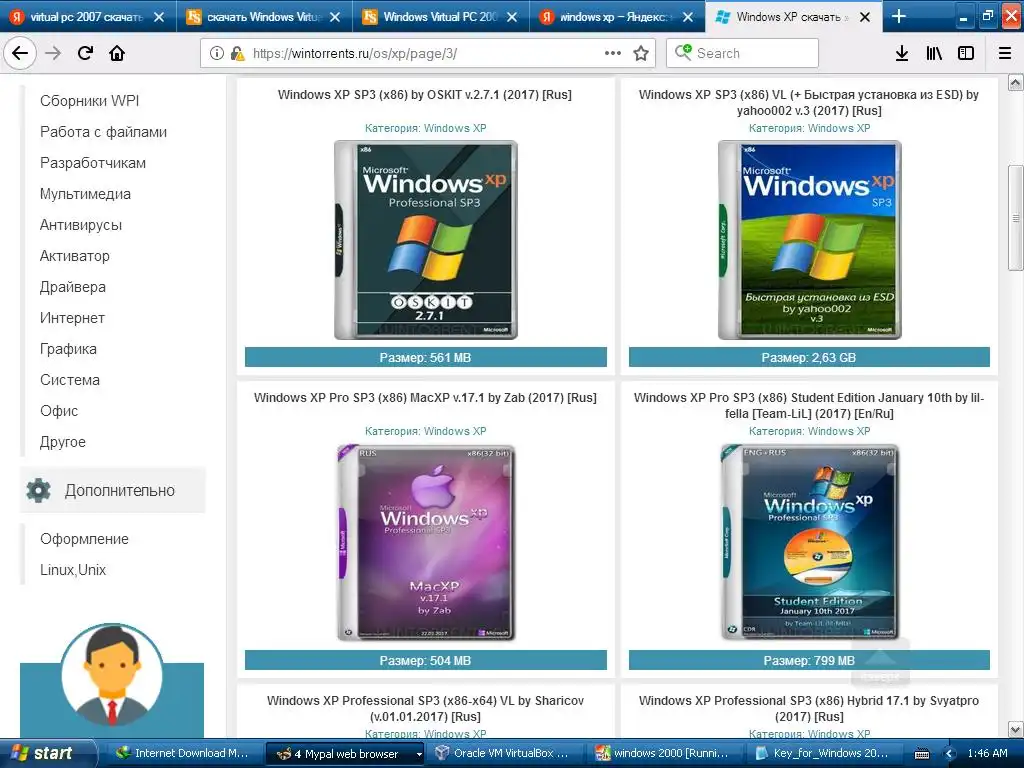Expand Mypal web browser taskbar group arrow
1024x768 pixels.
pyautogui.click(x=419, y=754)
